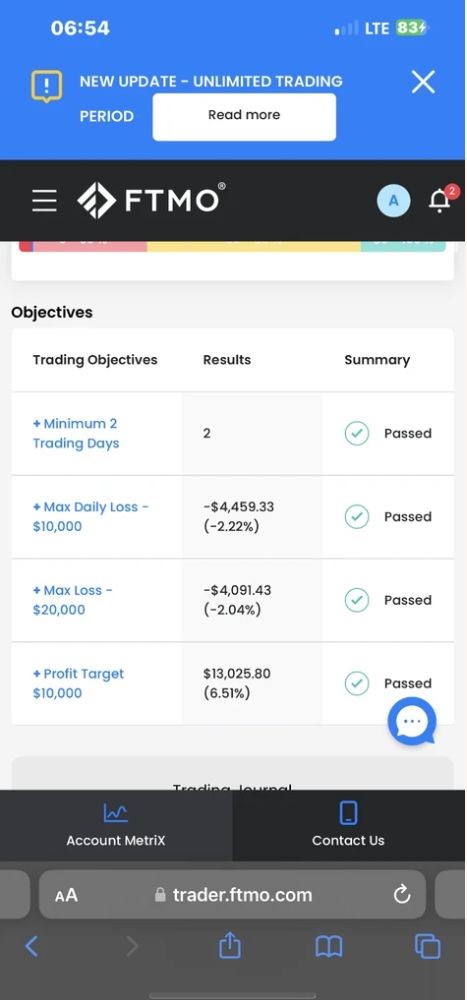Reload the page with the refresh icon
Viewport: 467px width, 1000px height.
click(x=402, y=895)
